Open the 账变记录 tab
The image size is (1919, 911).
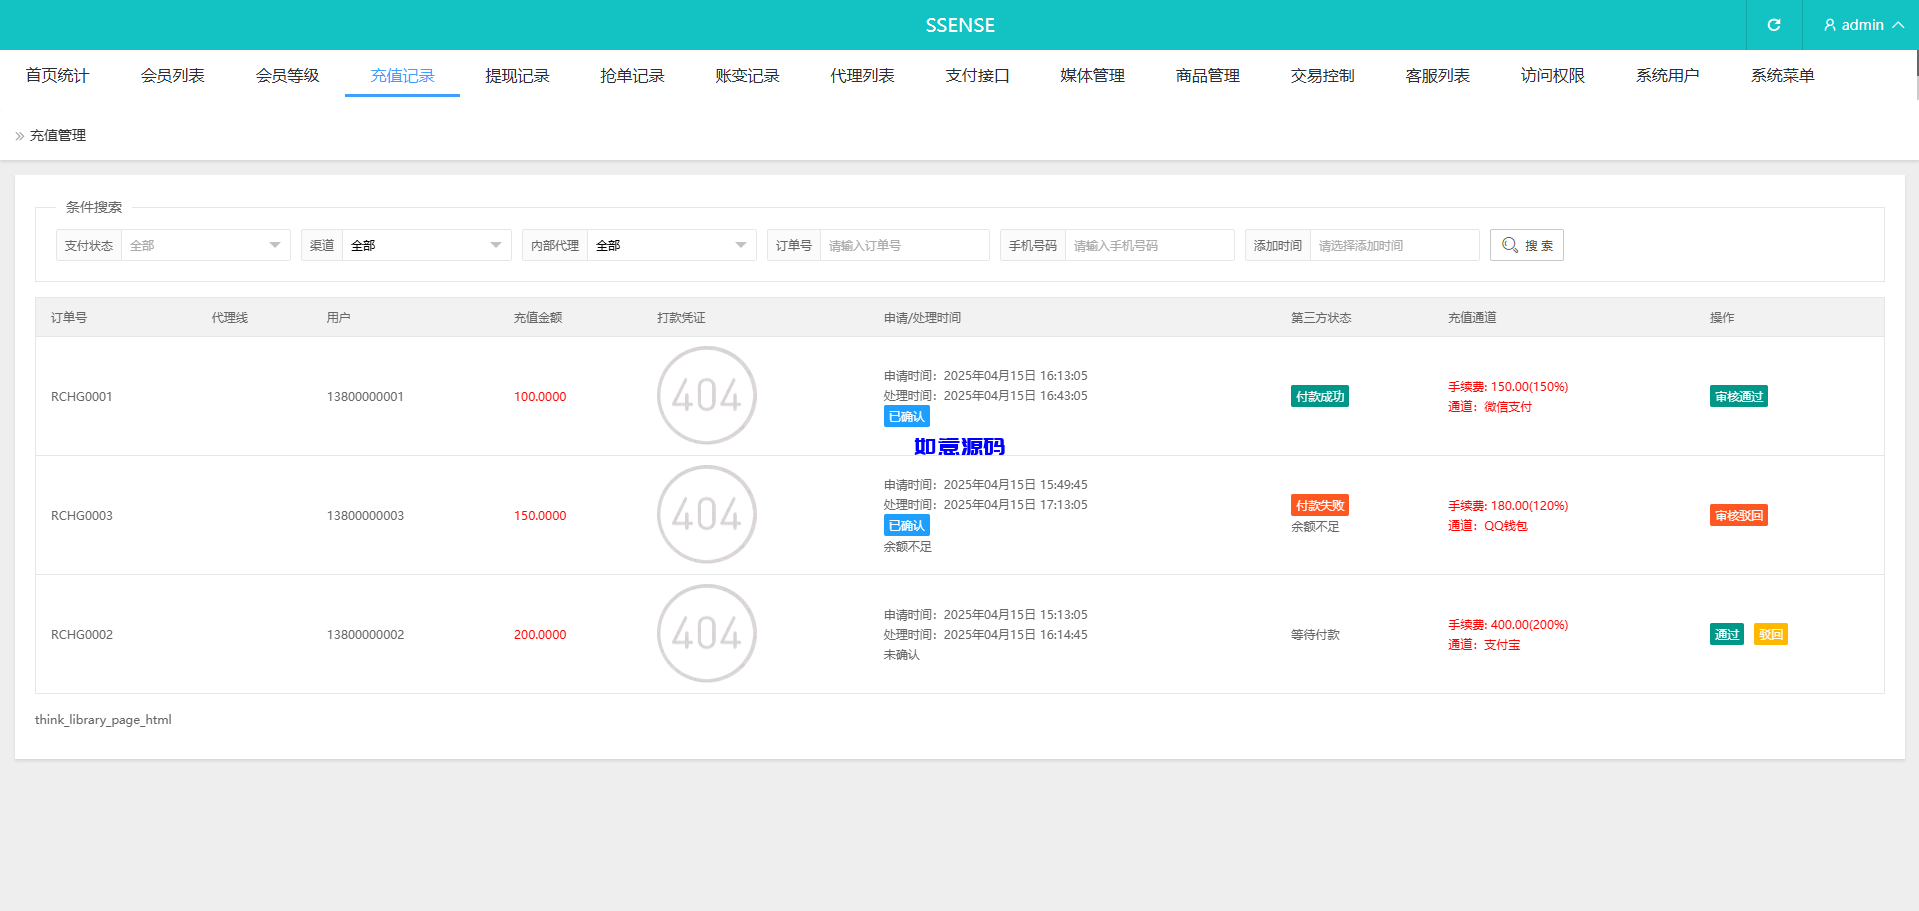[x=747, y=76]
